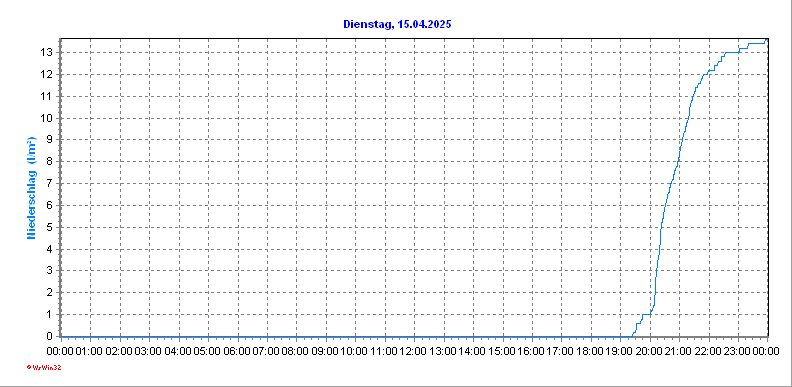Click the chart title Dienstag, 15.04.2025
This screenshot has height=387, width=792.
[397, 24]
